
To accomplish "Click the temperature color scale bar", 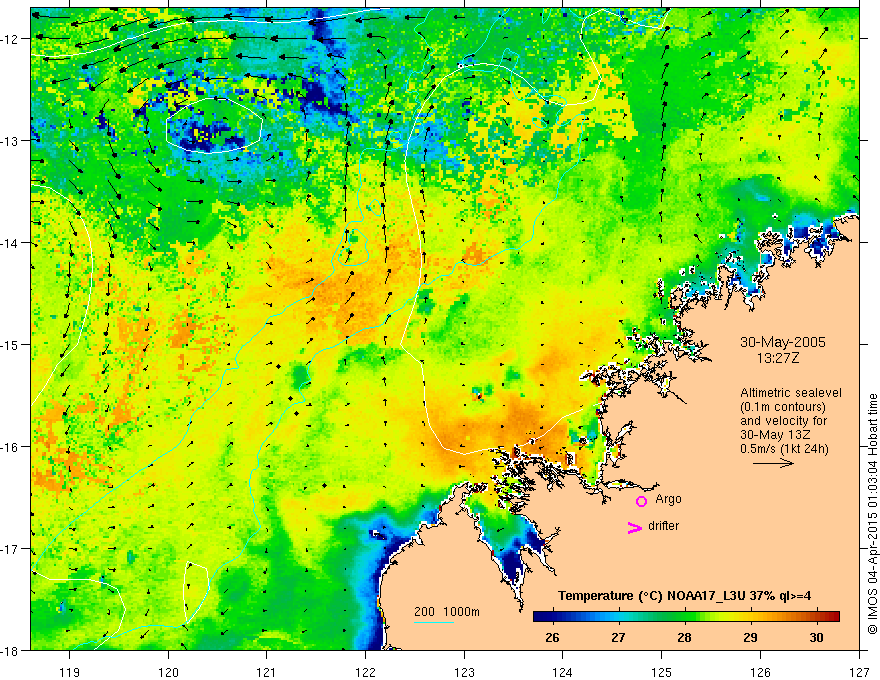I will 686,617.
